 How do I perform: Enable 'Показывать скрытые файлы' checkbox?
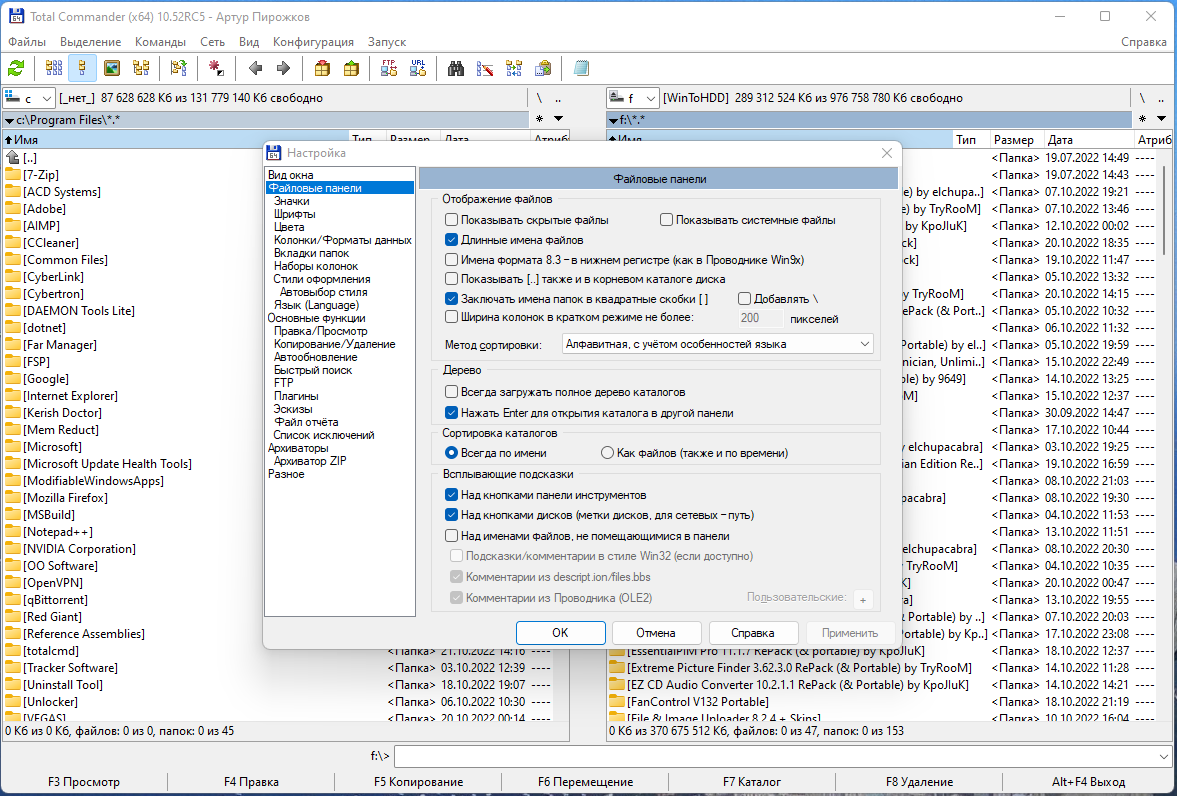(x=451, y=220)
